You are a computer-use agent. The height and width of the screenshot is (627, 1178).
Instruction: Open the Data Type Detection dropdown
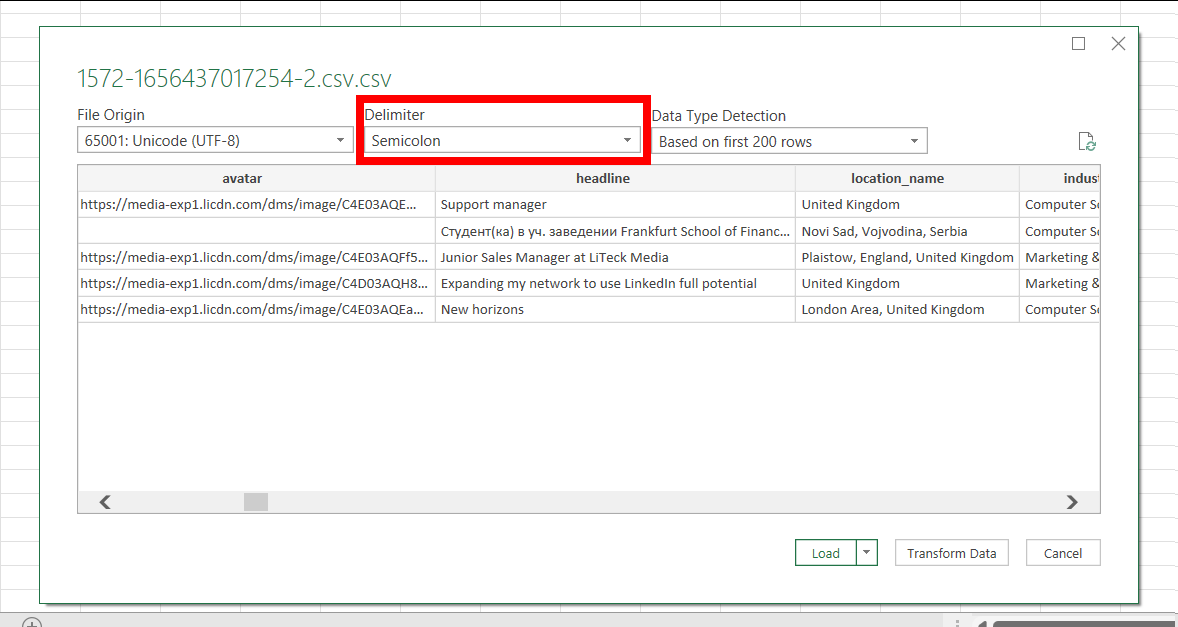click(789, 141)
